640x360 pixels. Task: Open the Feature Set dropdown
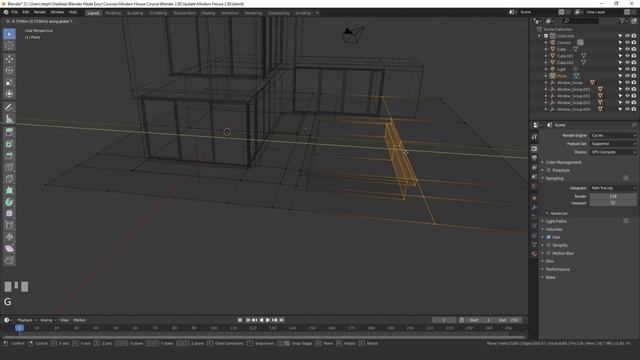(x=613, y=144)
